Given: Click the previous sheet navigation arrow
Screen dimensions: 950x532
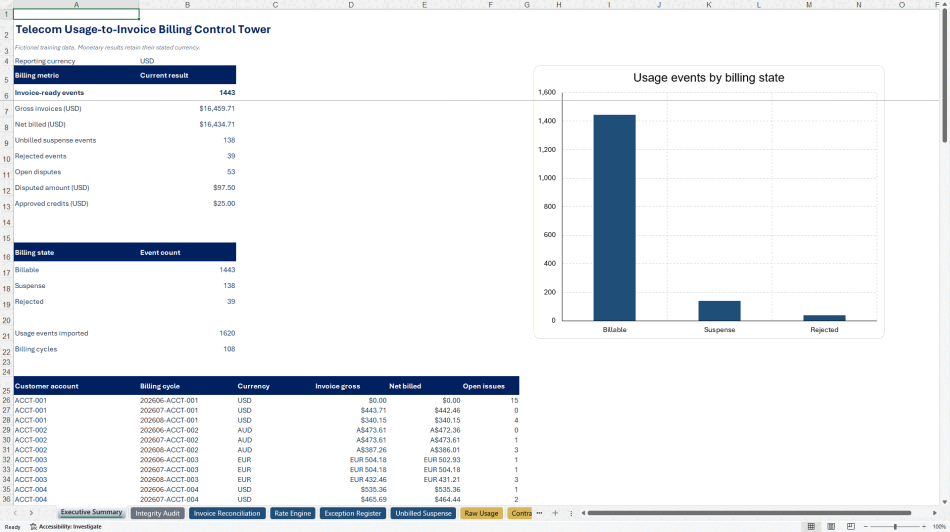Looking at the screenshot, I should tap(15, 513).
